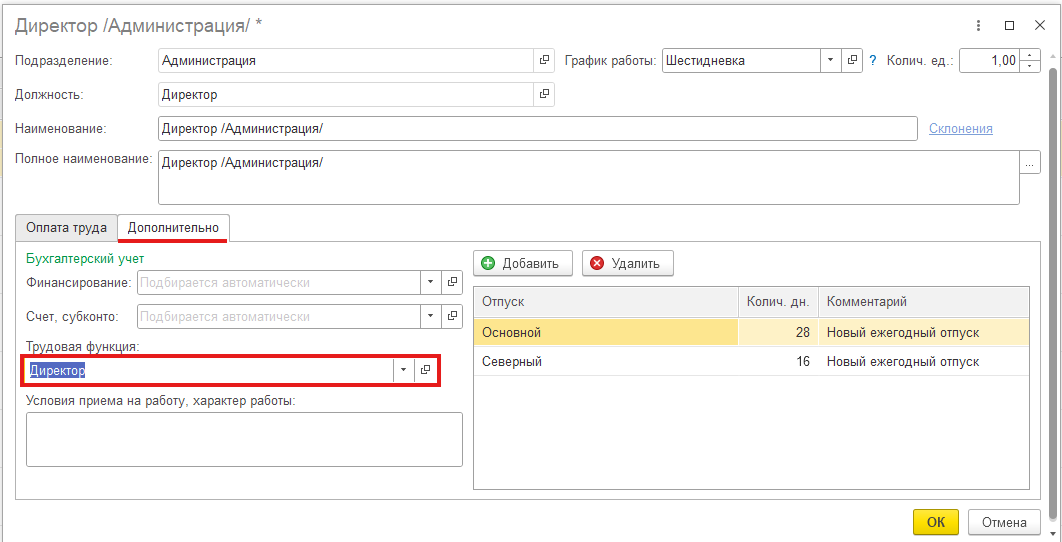Open the Склонения link
The height and width of the screenshot is (542, 1062).
pos(960,129)
